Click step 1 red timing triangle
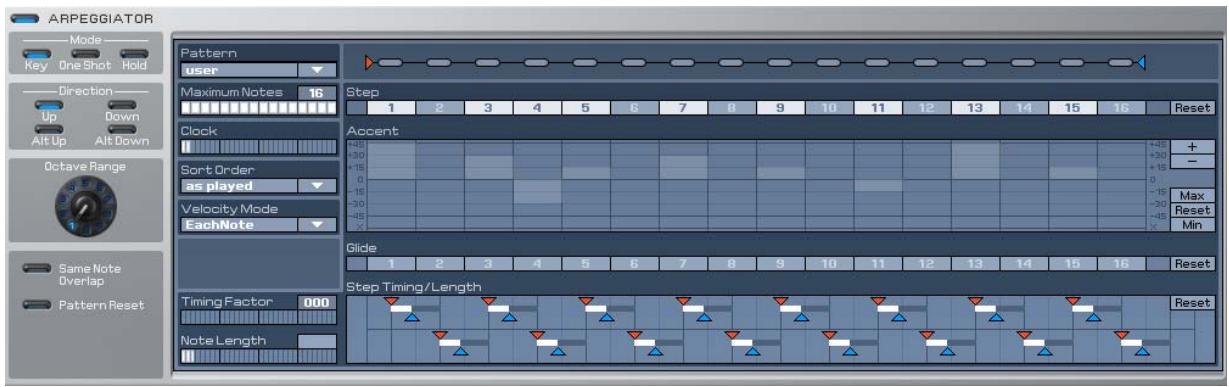The height and width of the screenshot is (387, 1229). 391,300
